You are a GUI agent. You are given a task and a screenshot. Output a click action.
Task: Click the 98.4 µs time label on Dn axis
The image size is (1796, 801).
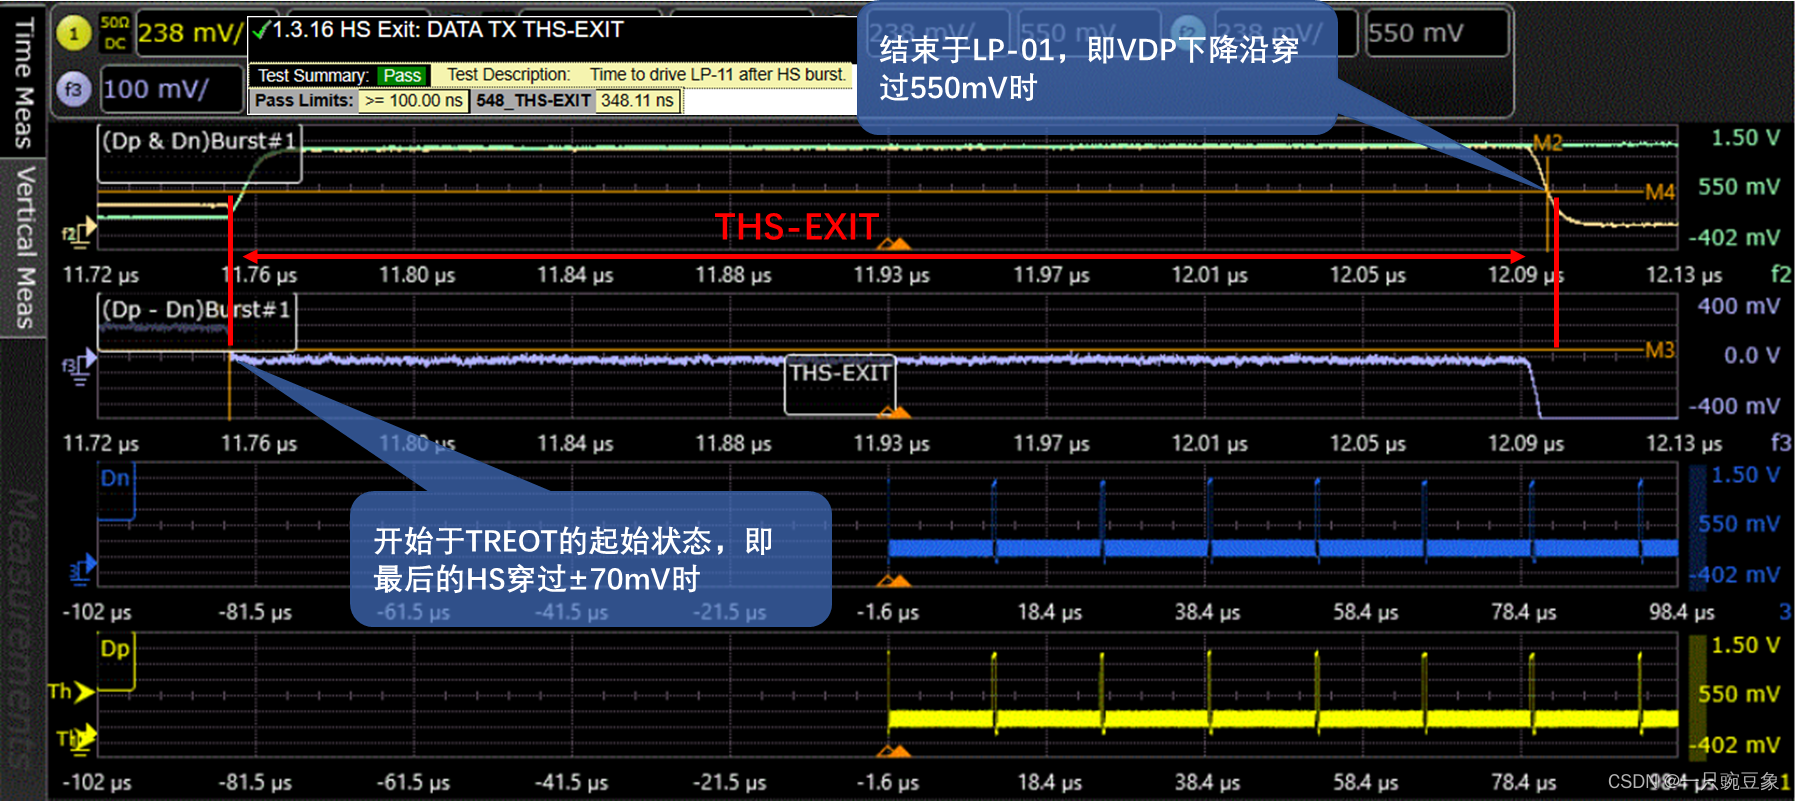pos(1682,611)
